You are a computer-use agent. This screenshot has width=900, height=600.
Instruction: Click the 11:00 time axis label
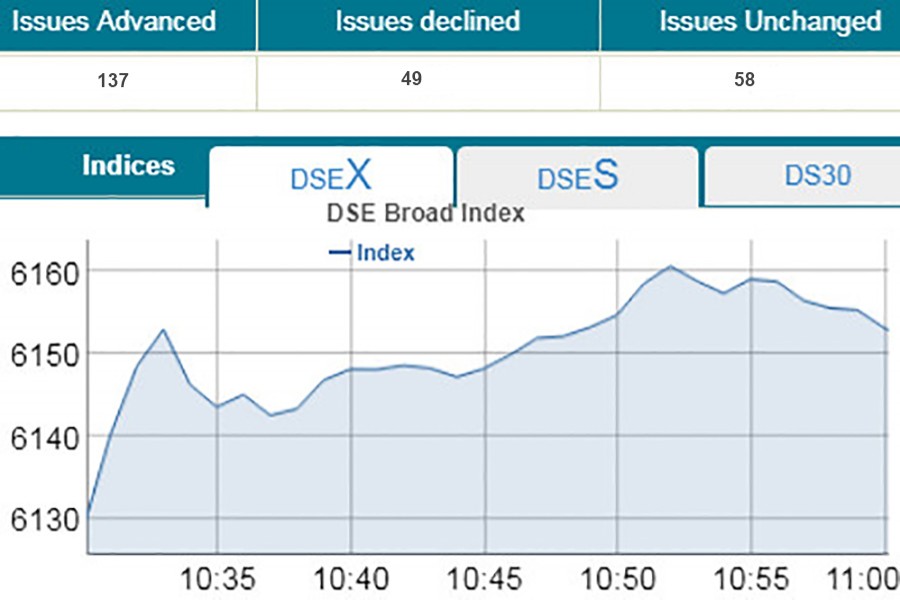[x=866, y=578]
